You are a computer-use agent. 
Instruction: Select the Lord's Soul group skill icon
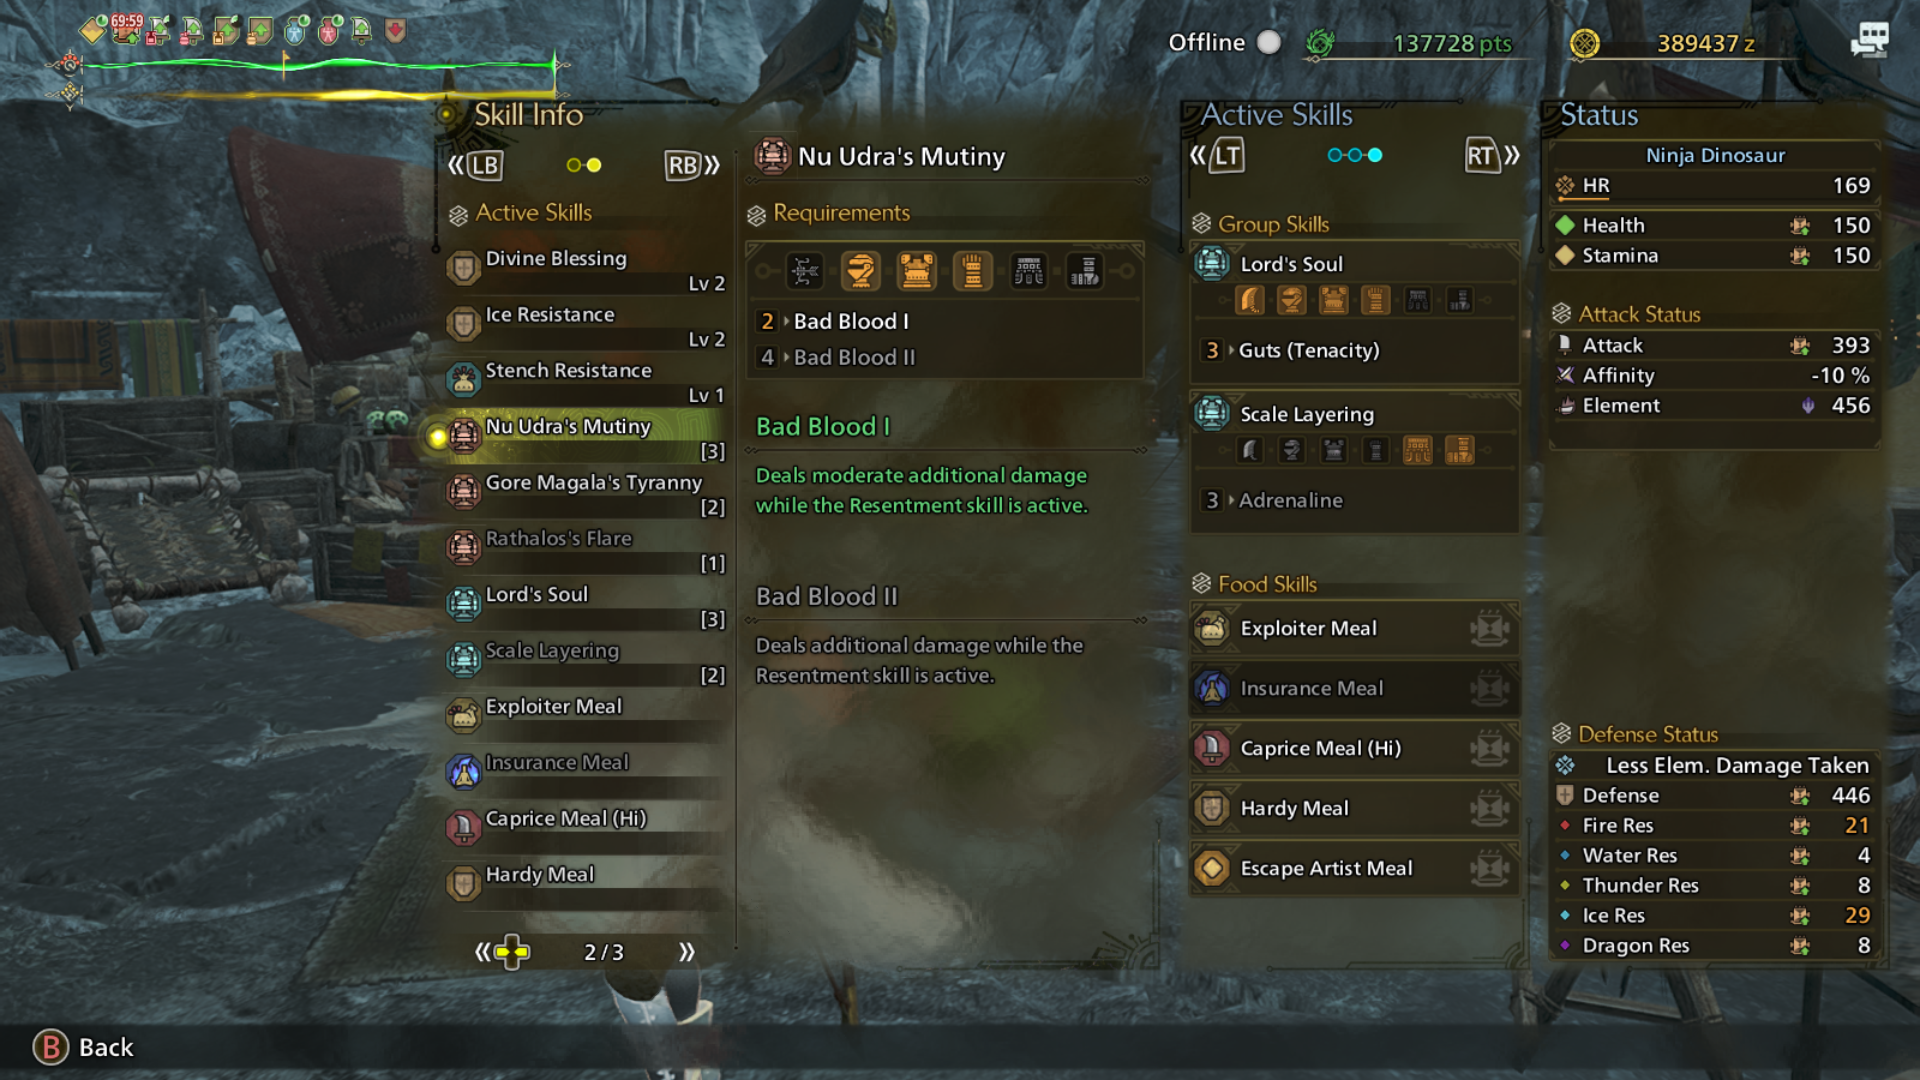tap(1212, 264)
